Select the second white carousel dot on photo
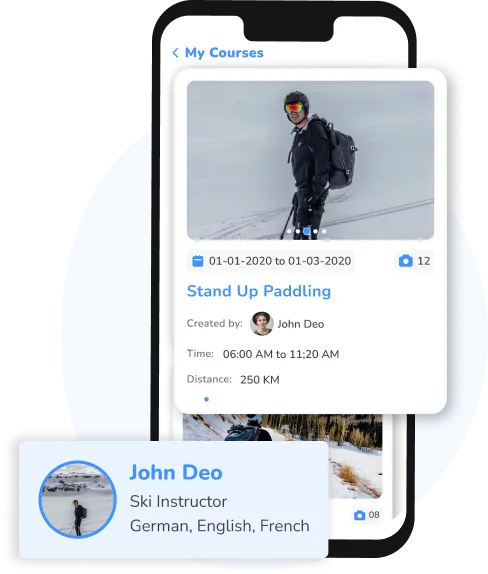The height and width of the screenshot is (574, 488). point(298,231)
